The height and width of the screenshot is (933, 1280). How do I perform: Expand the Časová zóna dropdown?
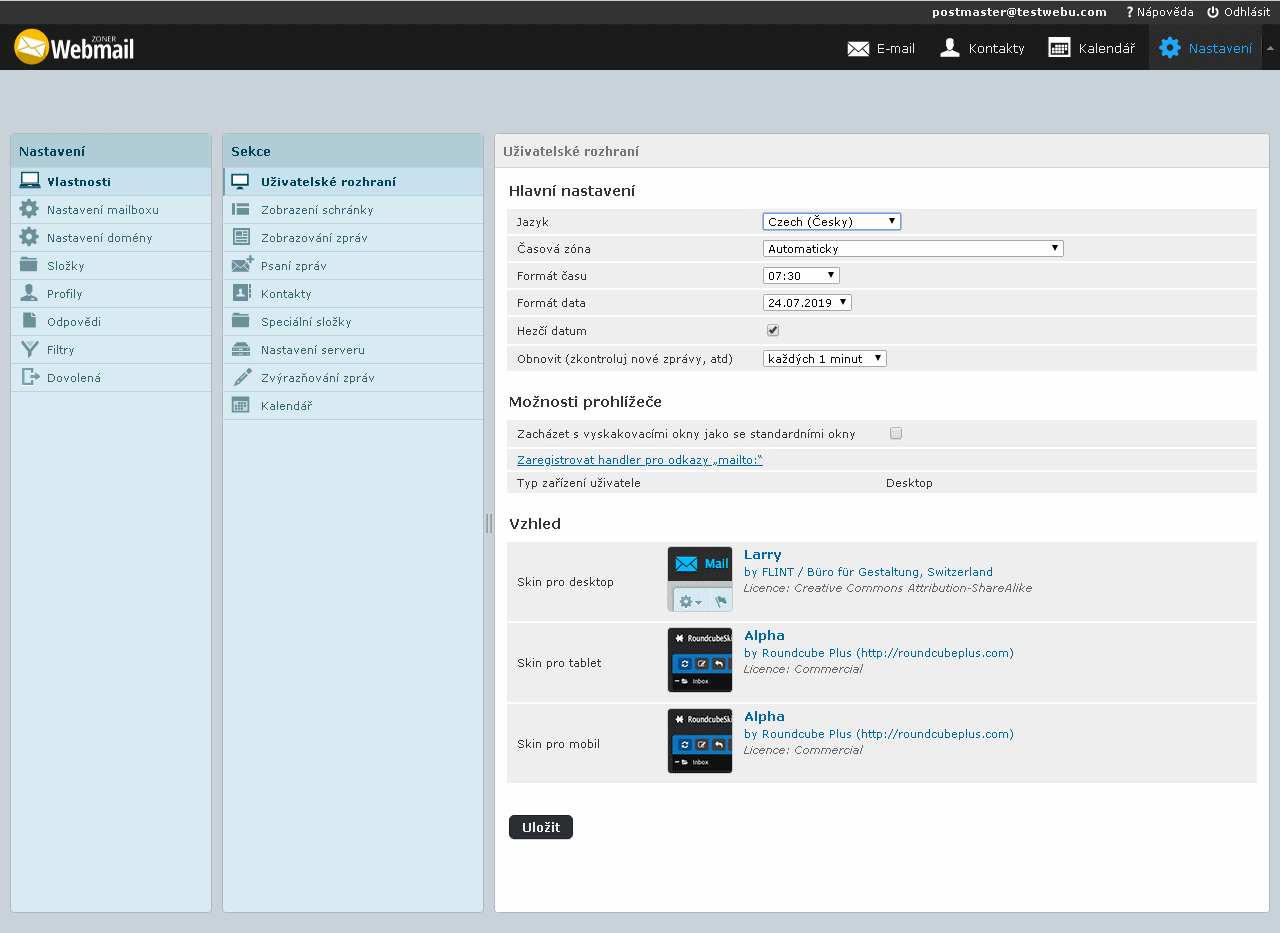click(912, 249)
